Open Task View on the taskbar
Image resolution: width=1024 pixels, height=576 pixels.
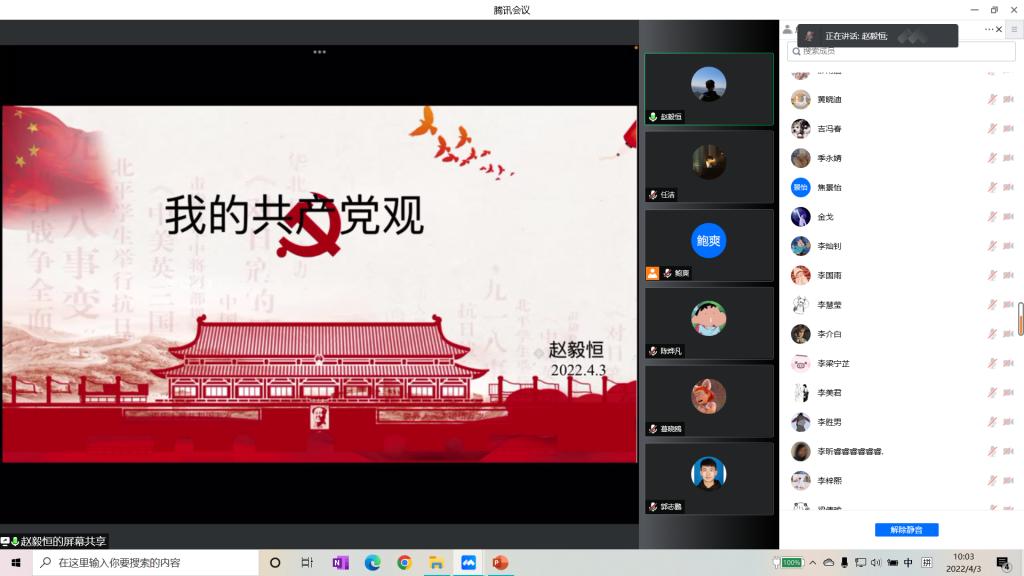point(307,562)
